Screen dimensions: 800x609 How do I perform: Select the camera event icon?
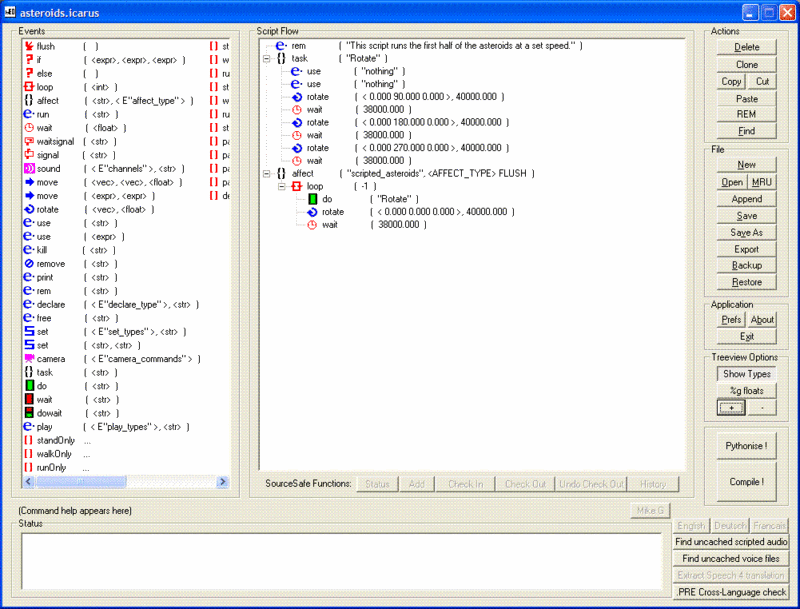click(x=29, y=358)
